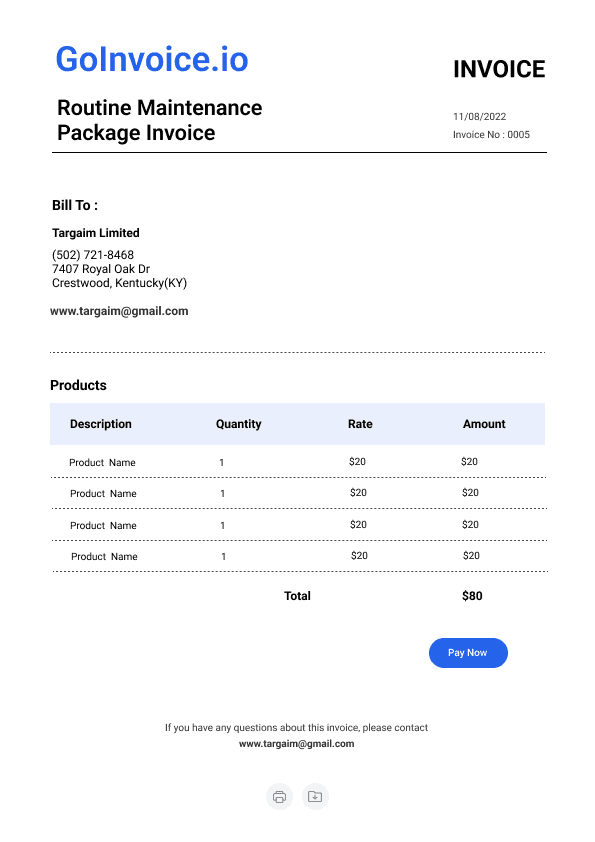
Task: Click the Bill To email address
Action: (x=119, y=311)
